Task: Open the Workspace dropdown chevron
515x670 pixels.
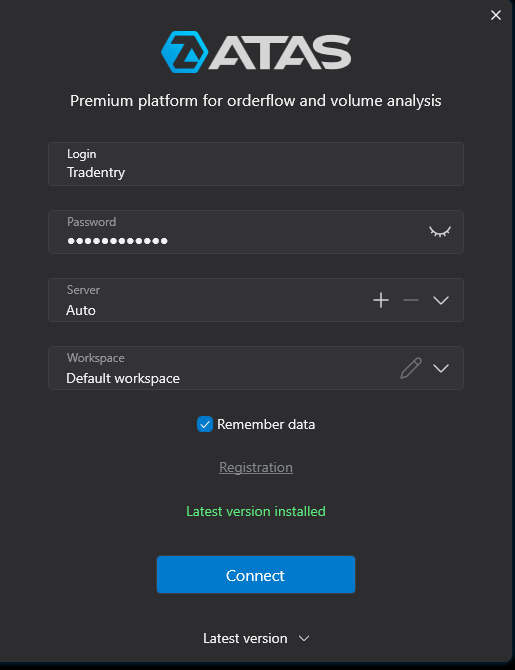Action: [441, 368]
